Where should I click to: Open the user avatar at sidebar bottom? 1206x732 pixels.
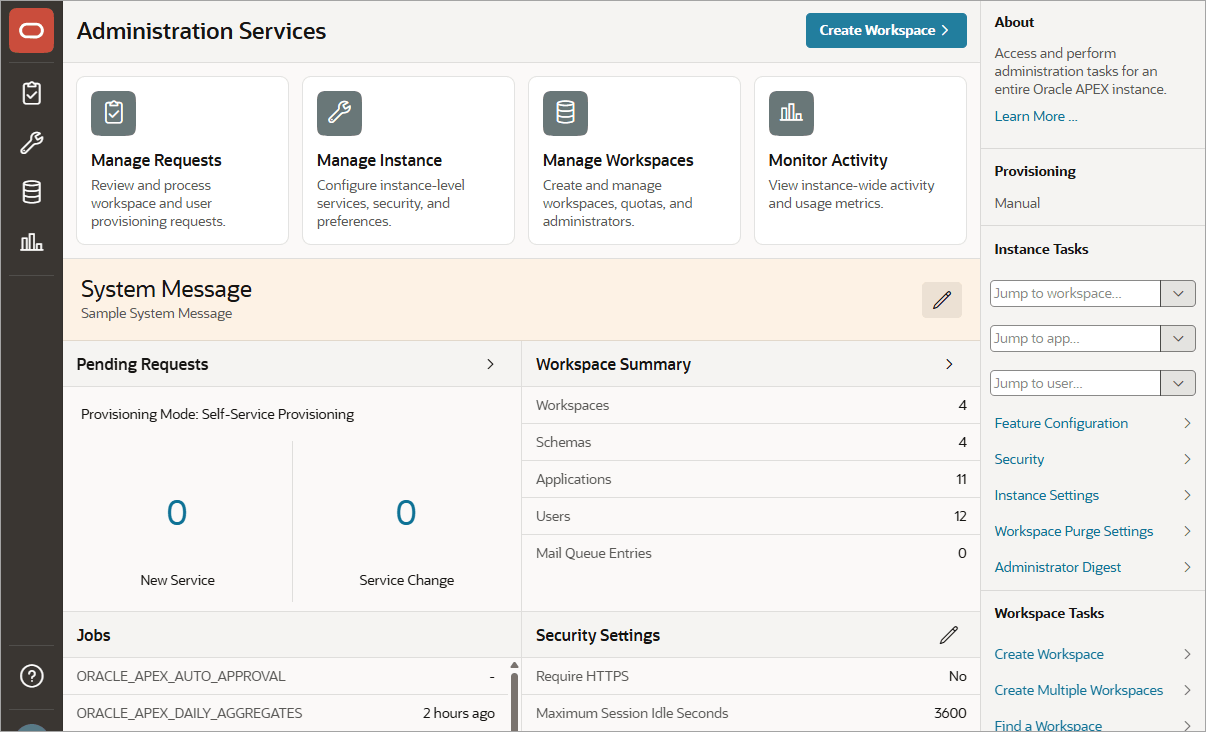[x=31, y=727]
